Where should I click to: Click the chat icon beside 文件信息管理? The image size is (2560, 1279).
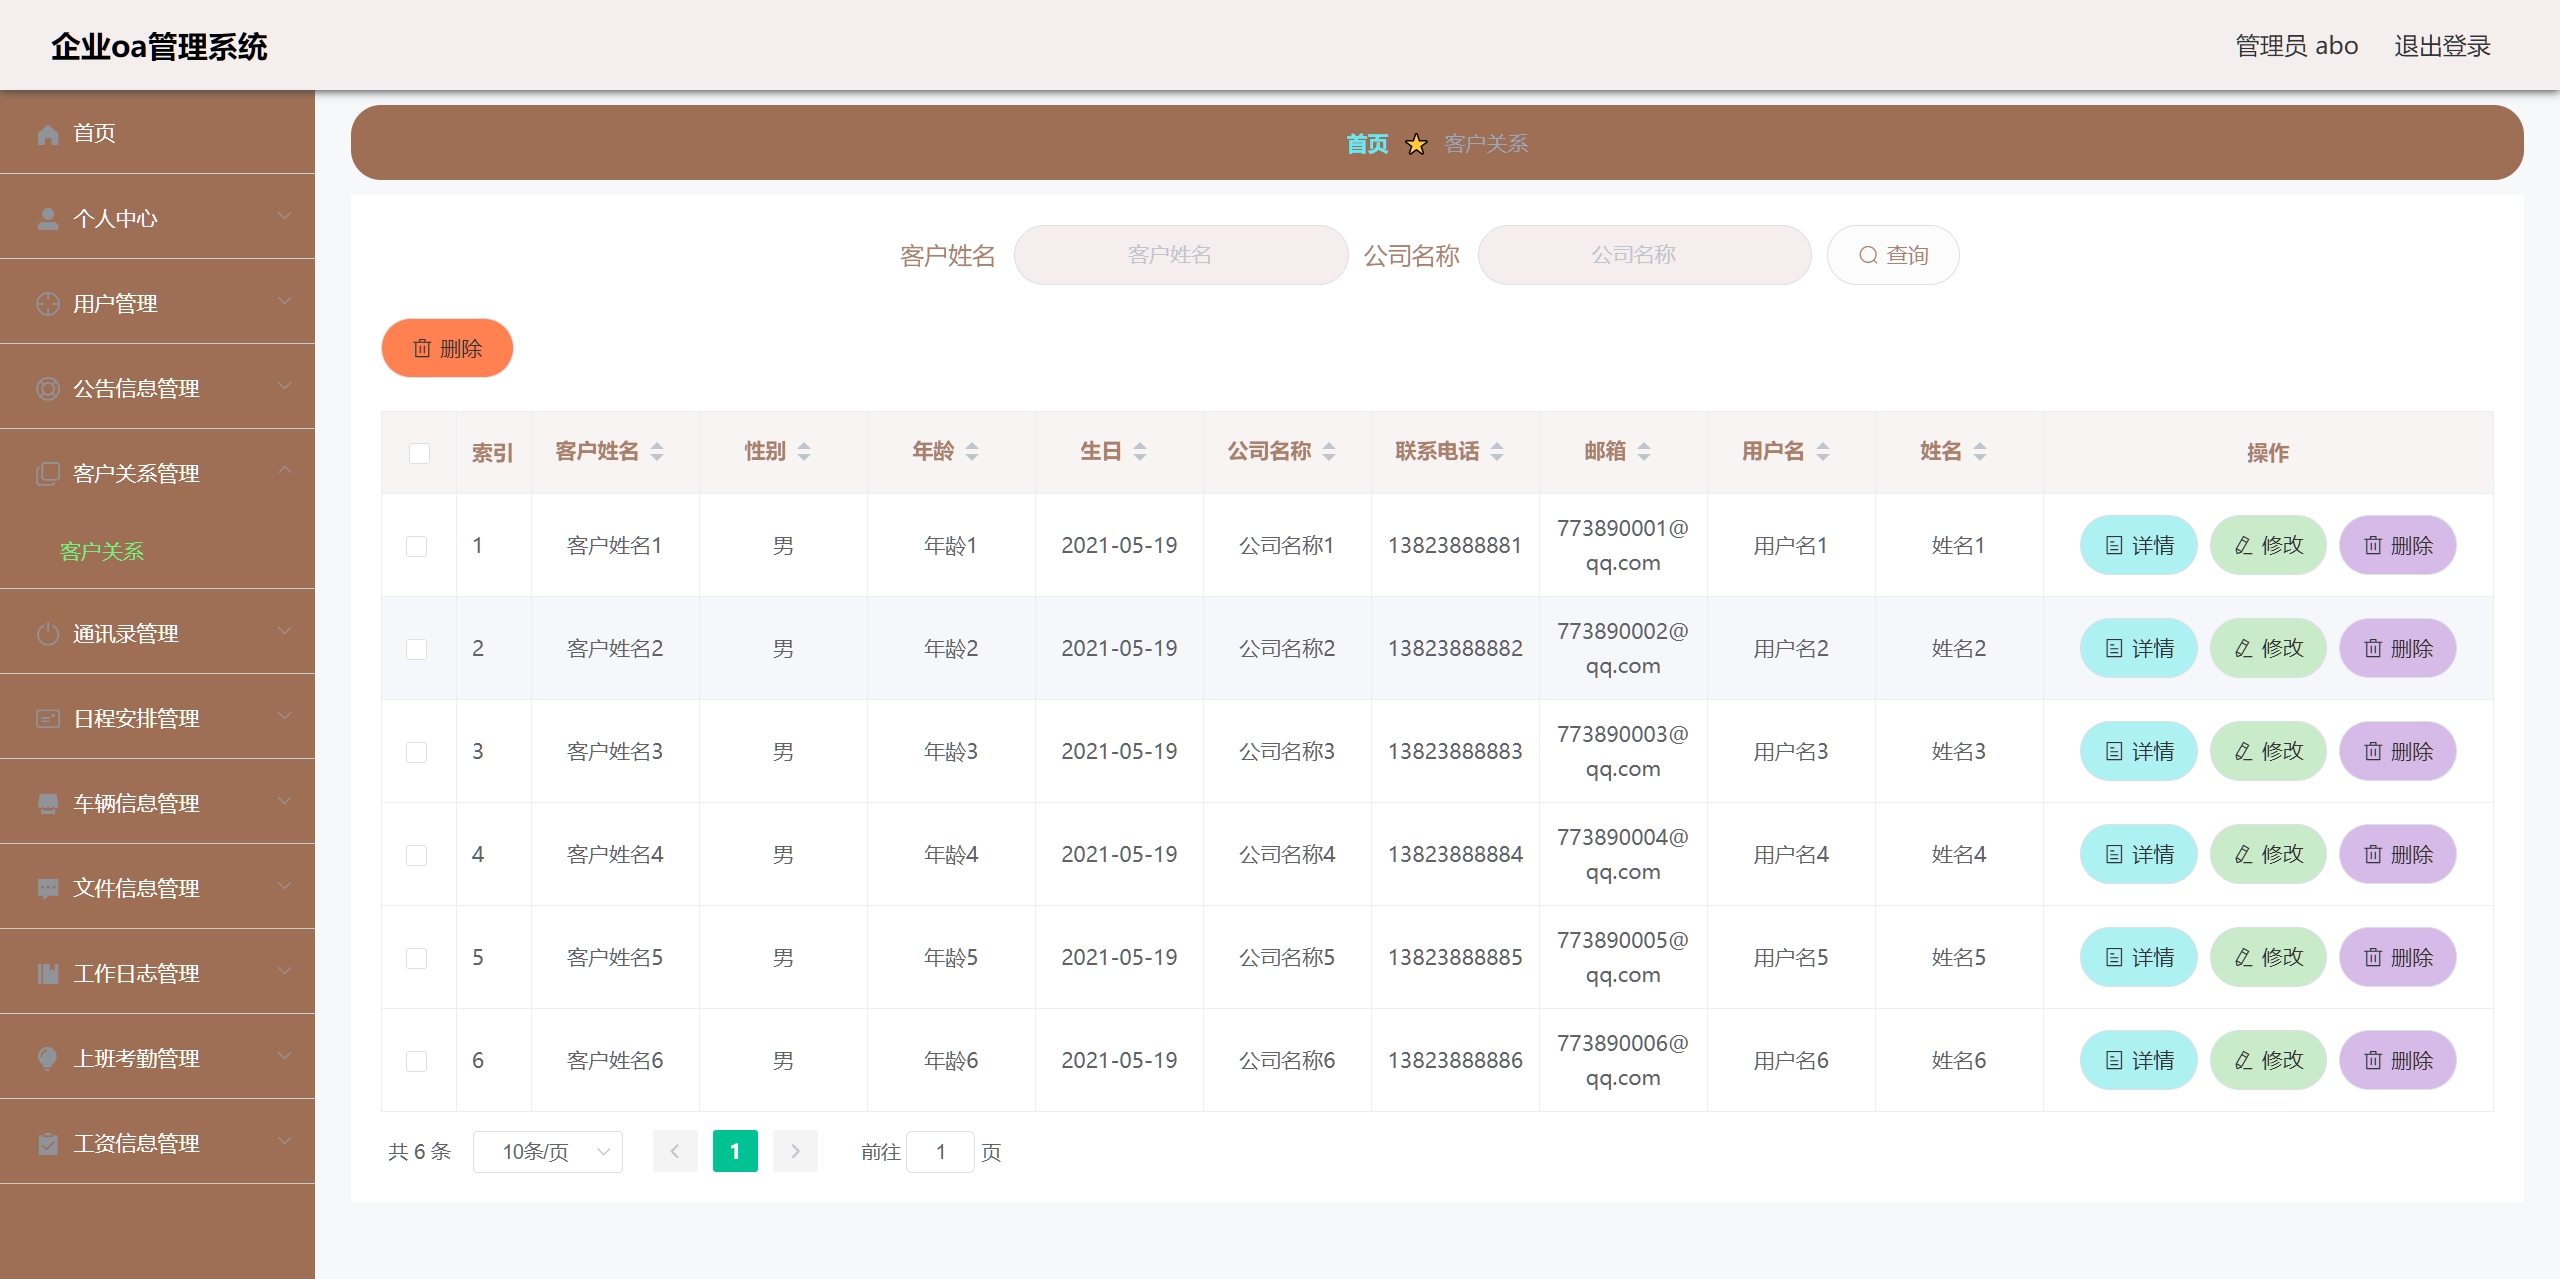[47, 889]
